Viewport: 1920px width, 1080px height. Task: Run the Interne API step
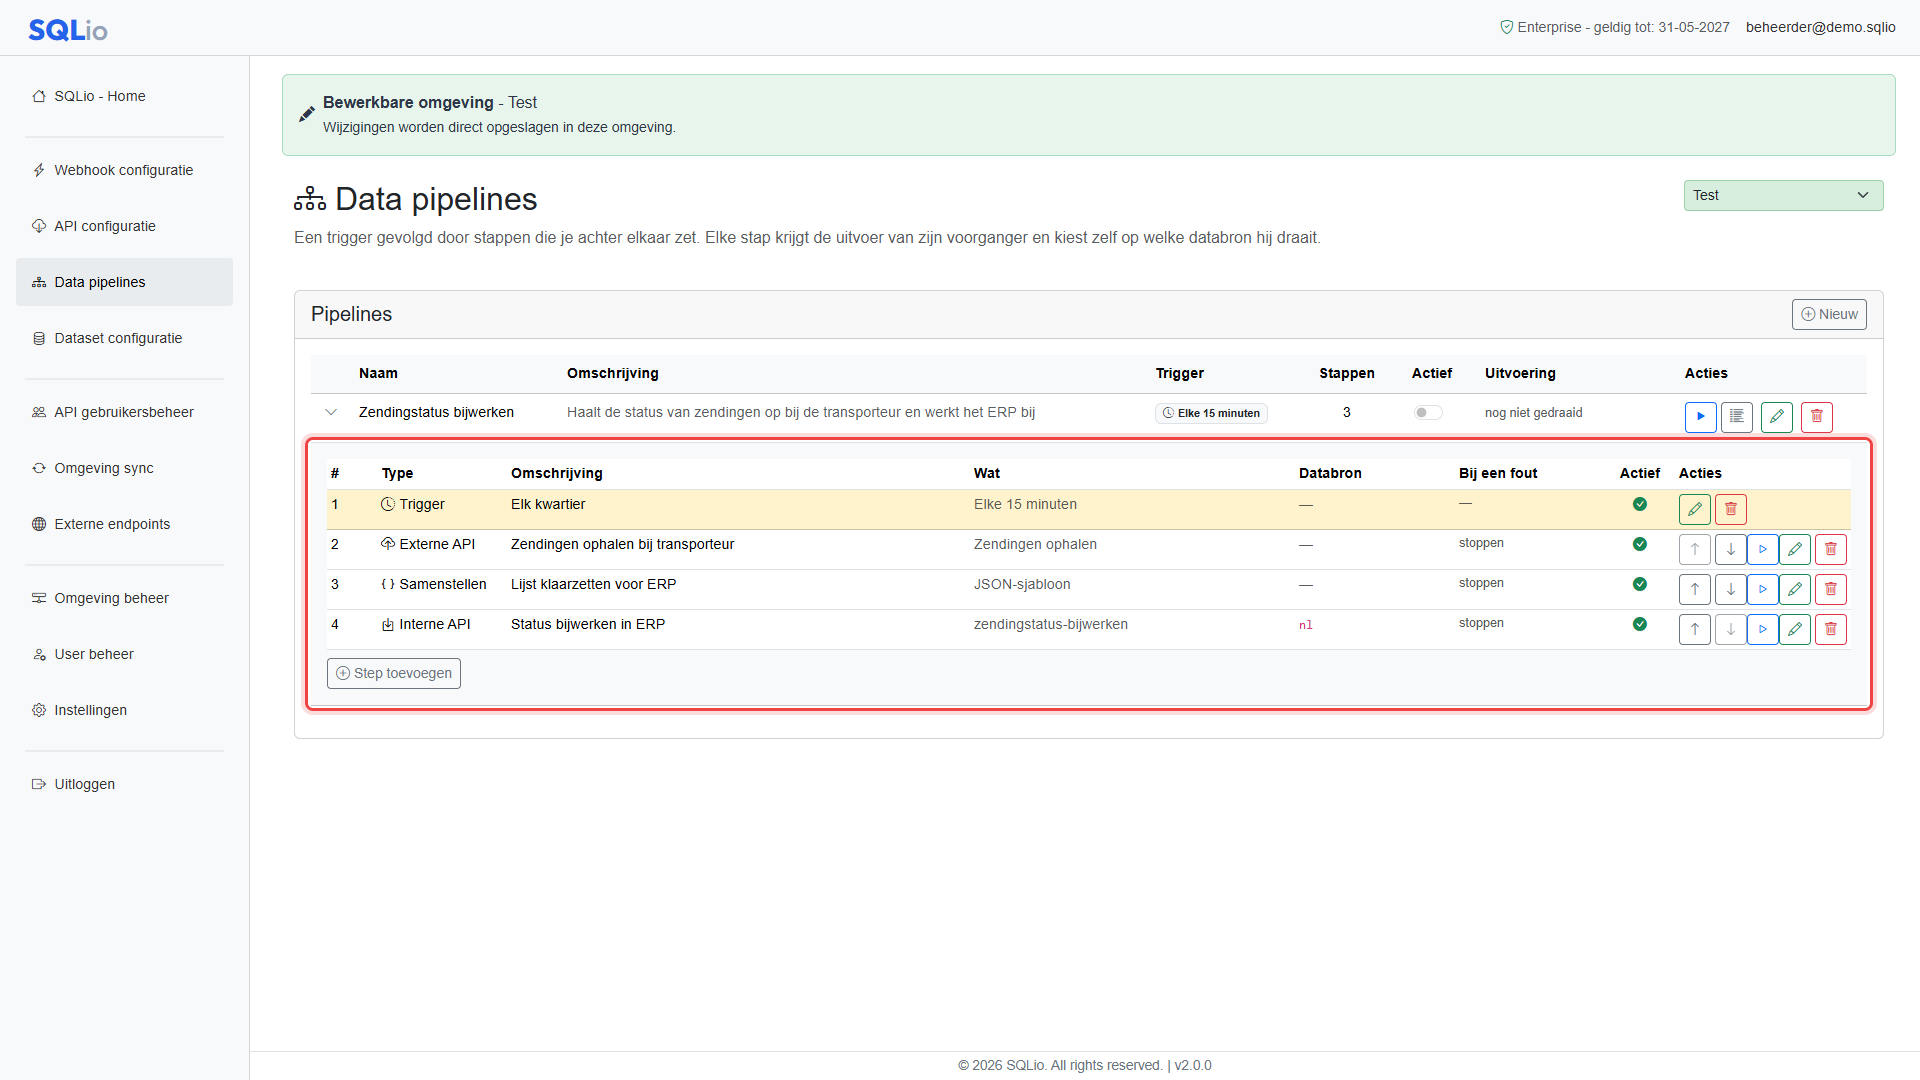click(1762, 629)
